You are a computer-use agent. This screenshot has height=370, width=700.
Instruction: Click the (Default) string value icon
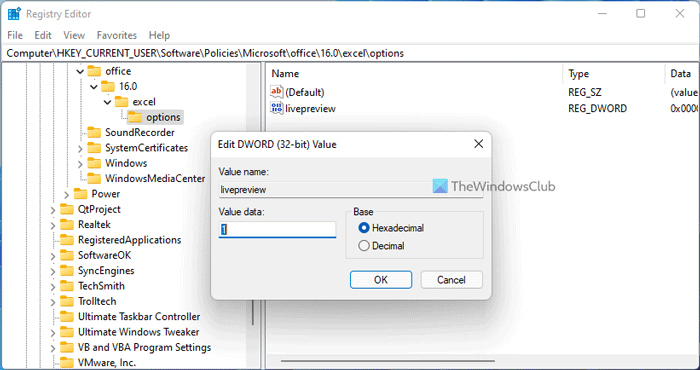tap(277, 92)
